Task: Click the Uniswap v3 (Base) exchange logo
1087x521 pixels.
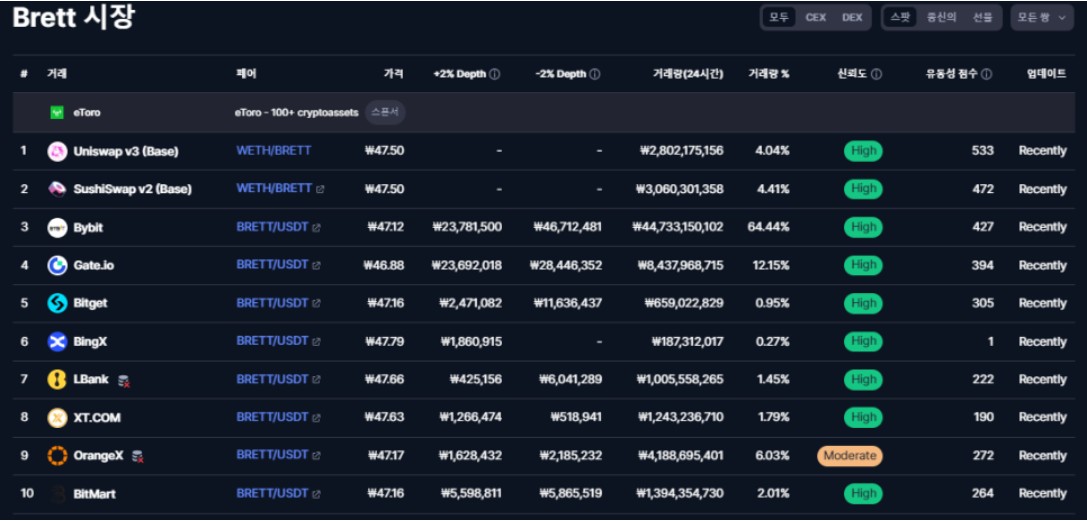Action: pos(57,151)
